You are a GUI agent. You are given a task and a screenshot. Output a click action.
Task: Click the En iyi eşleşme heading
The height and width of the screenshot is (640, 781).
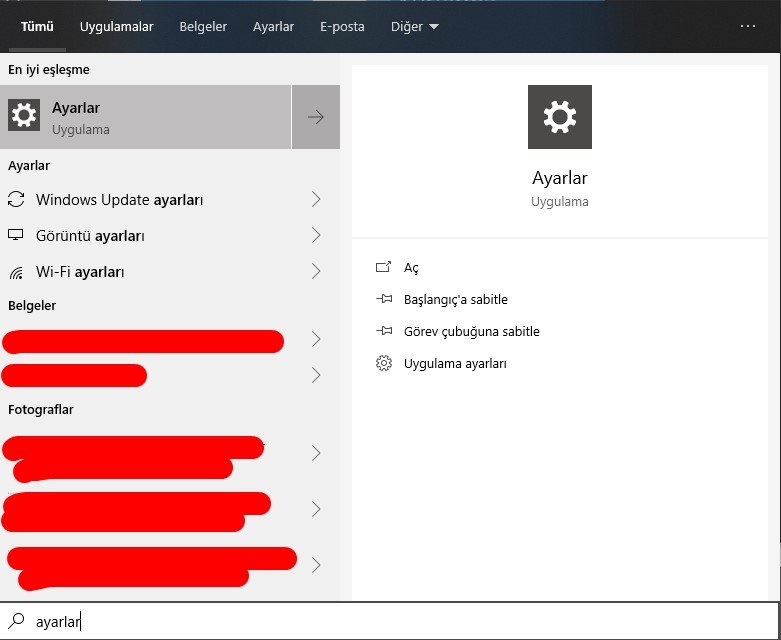(49, 70)
